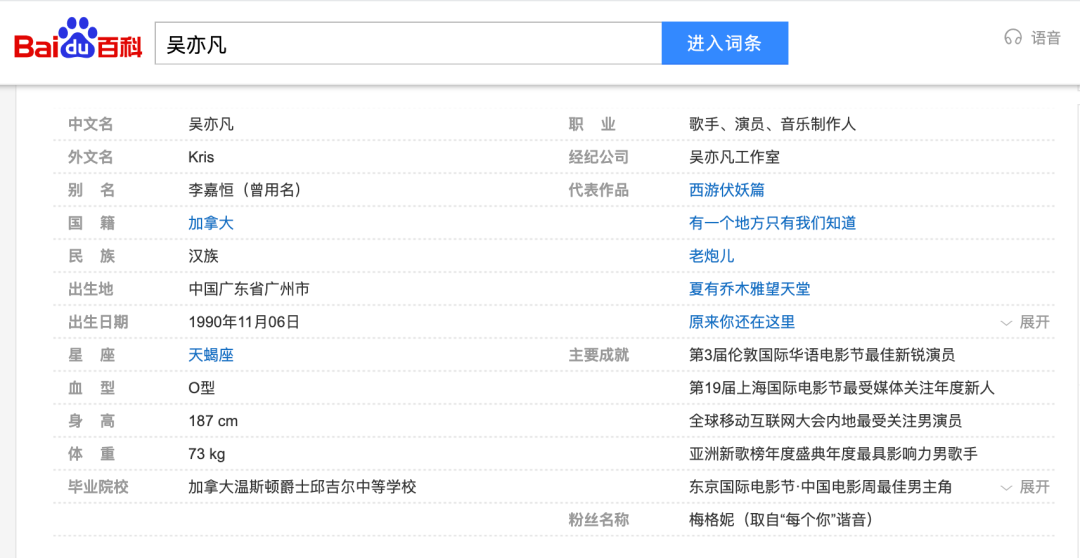Click the search input field containing 吴亦凡

coord(408,43)
